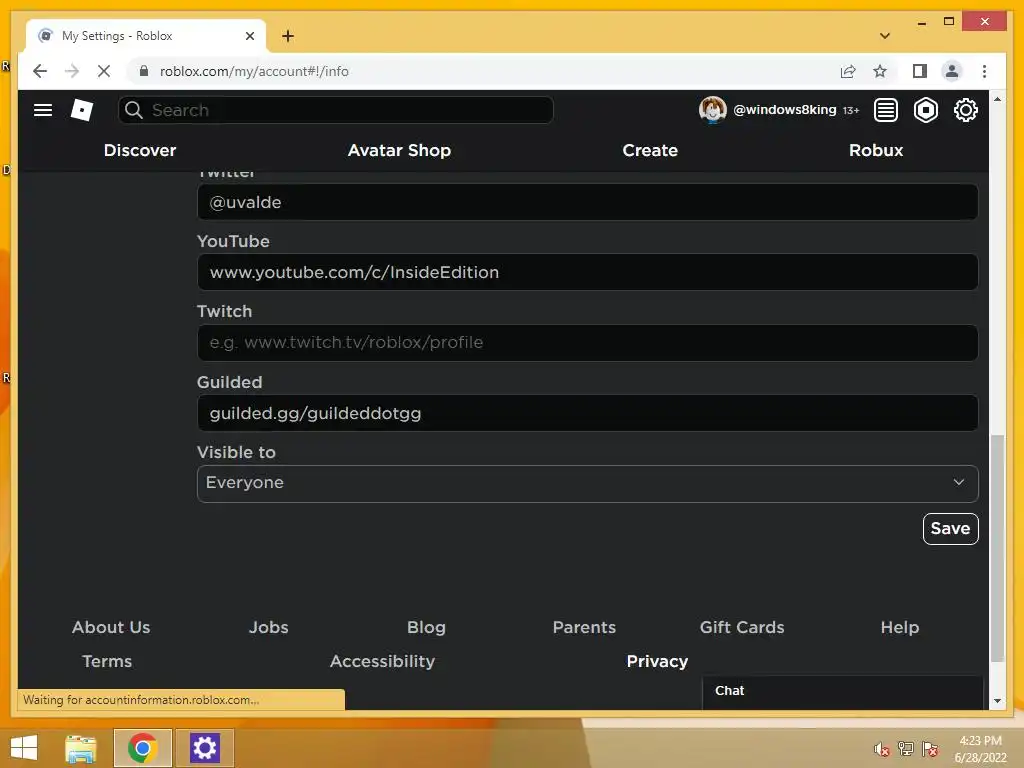Edit the Guilded link field
Viewport: 1024px width, 768px height.
click(587, 413)
